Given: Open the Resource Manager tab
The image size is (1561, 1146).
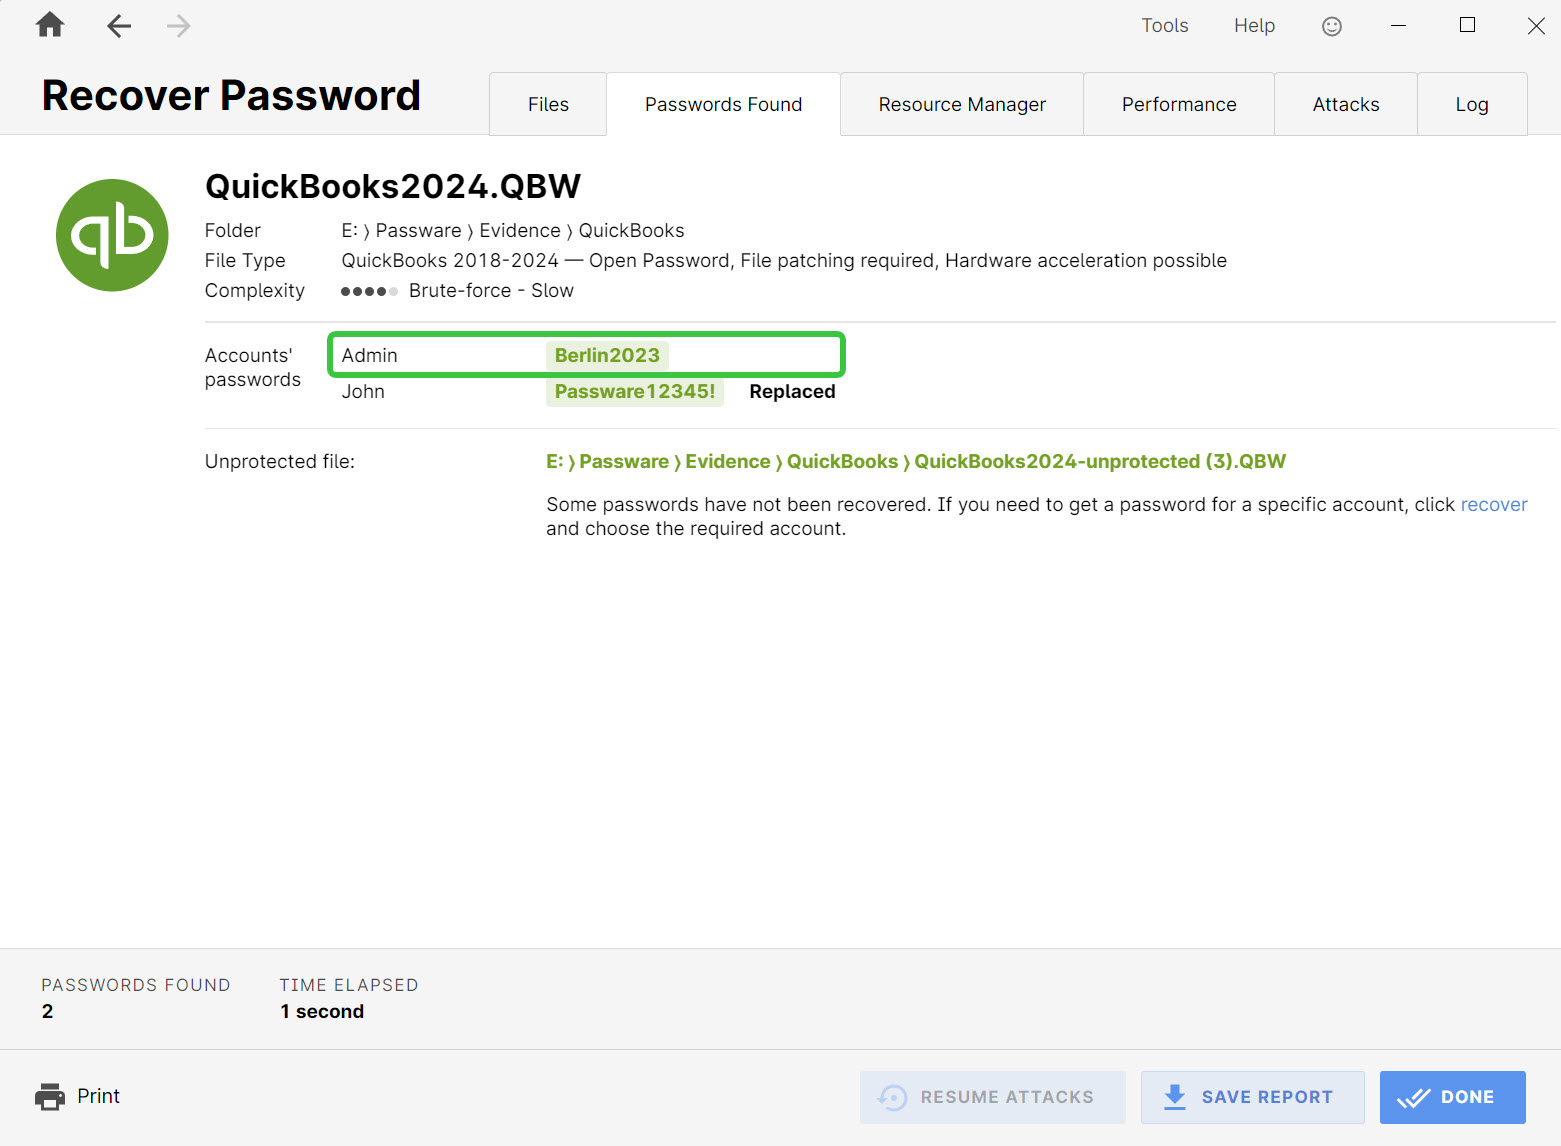Looking at the screenshot, I should click(x=961, y=103).
